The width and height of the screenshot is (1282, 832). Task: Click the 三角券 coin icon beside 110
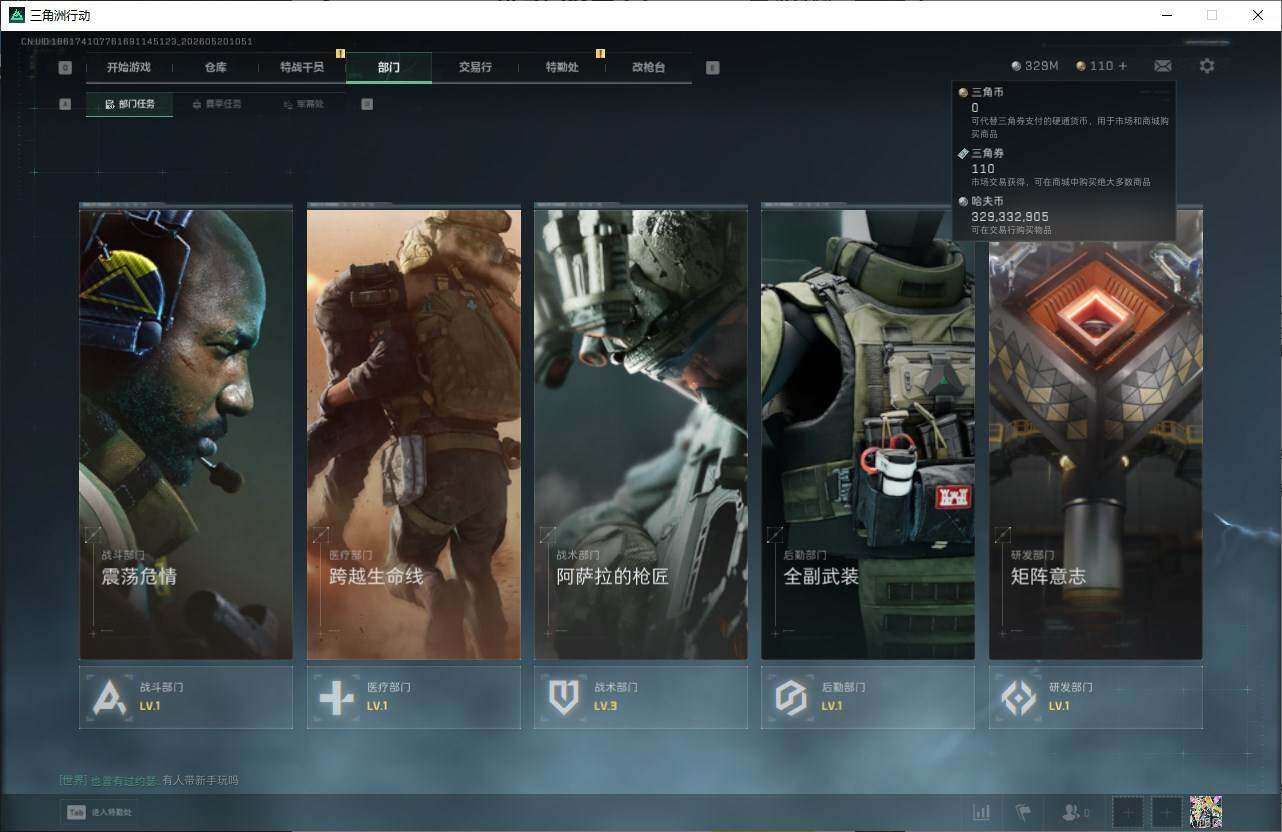click(1081, 66)
